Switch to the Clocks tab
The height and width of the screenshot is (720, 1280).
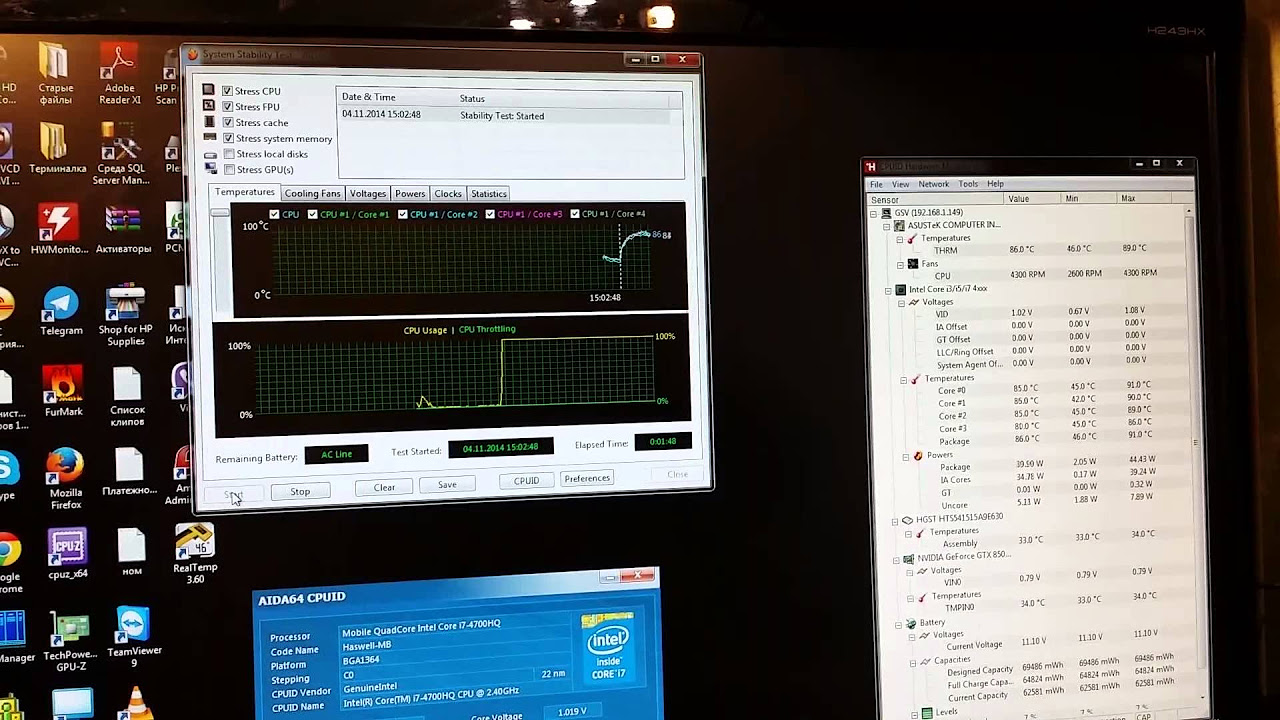448,193
